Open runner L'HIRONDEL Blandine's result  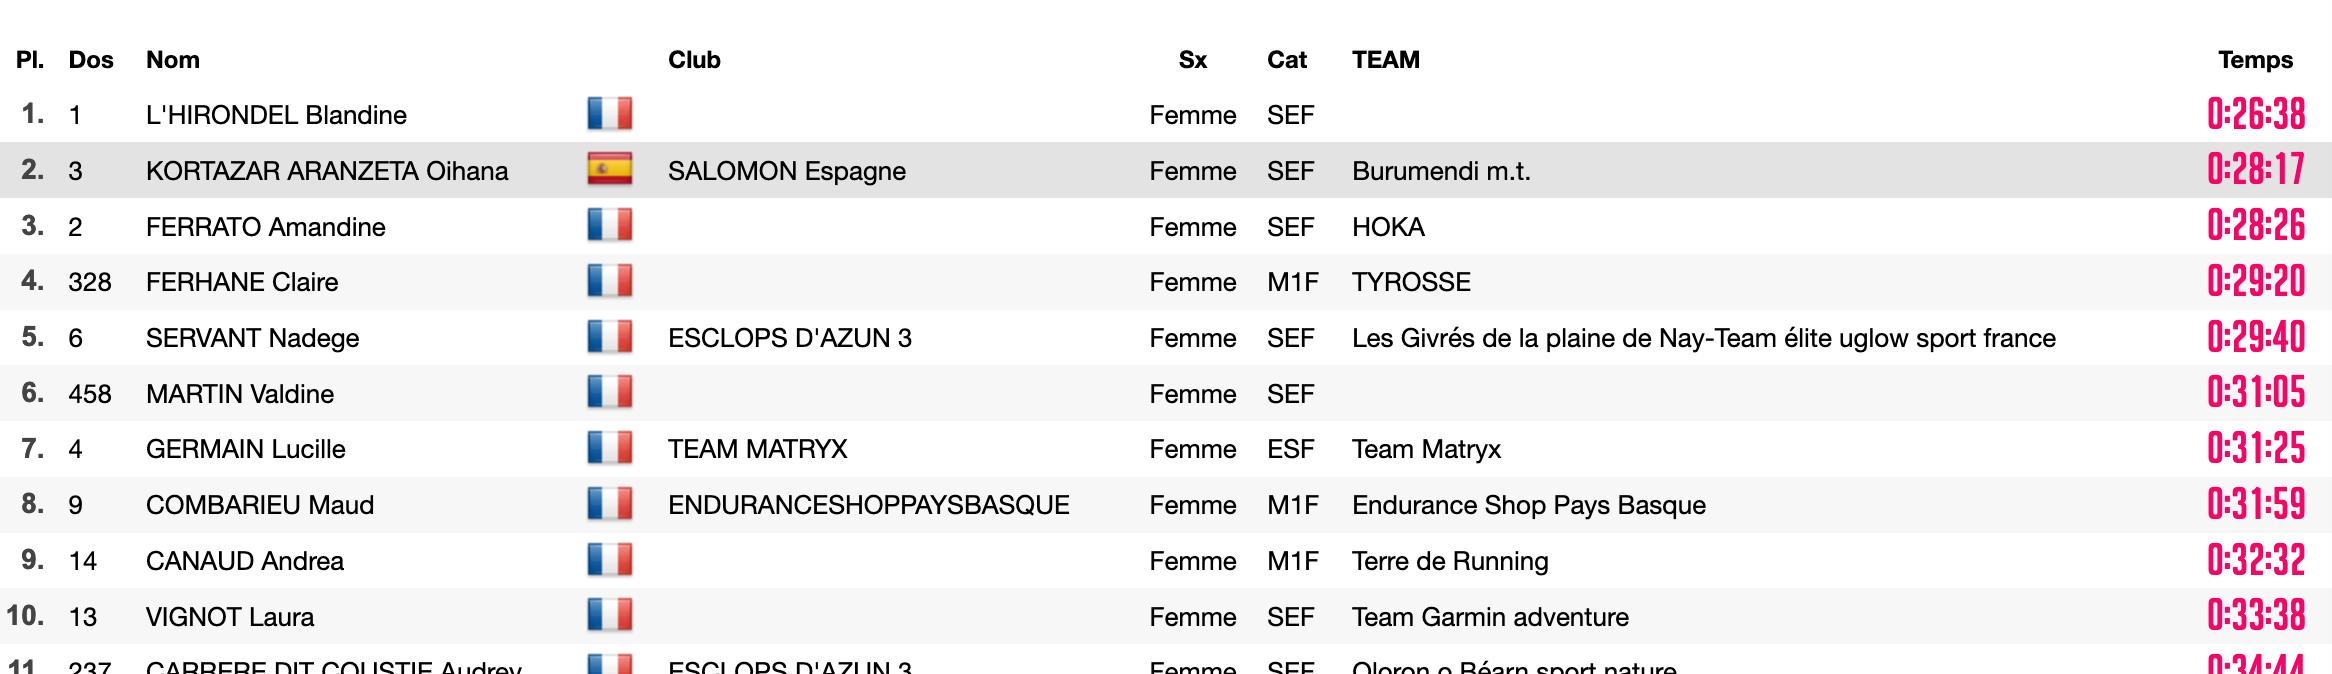click(x=276, y=115)
